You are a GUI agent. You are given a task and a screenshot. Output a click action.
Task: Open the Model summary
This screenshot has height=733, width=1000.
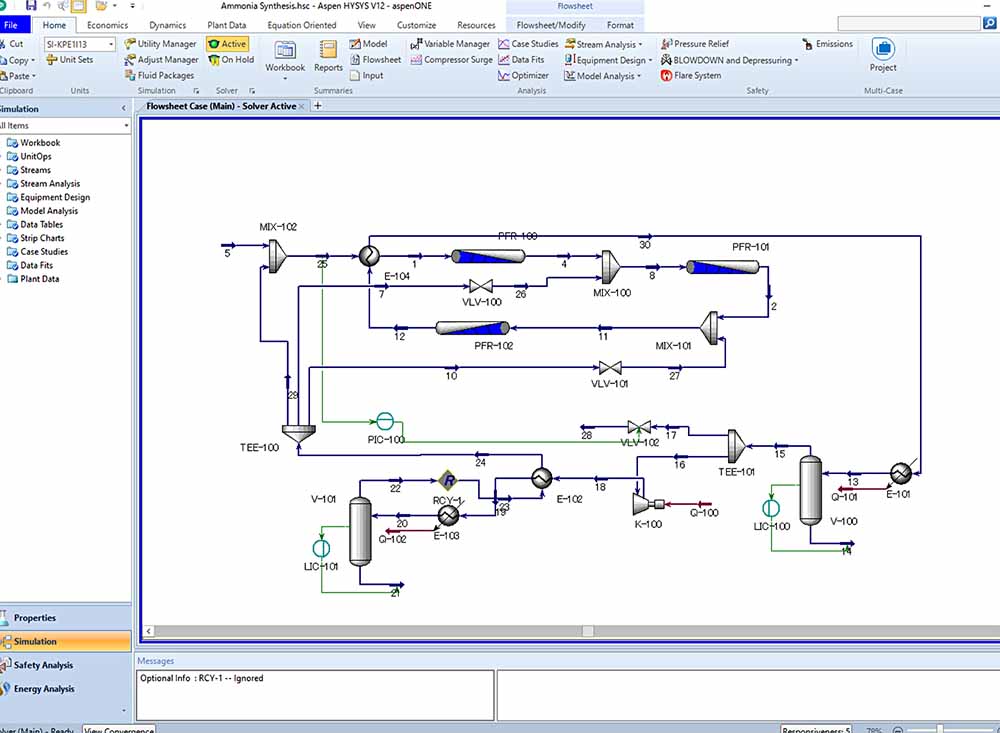pos(369,44)
